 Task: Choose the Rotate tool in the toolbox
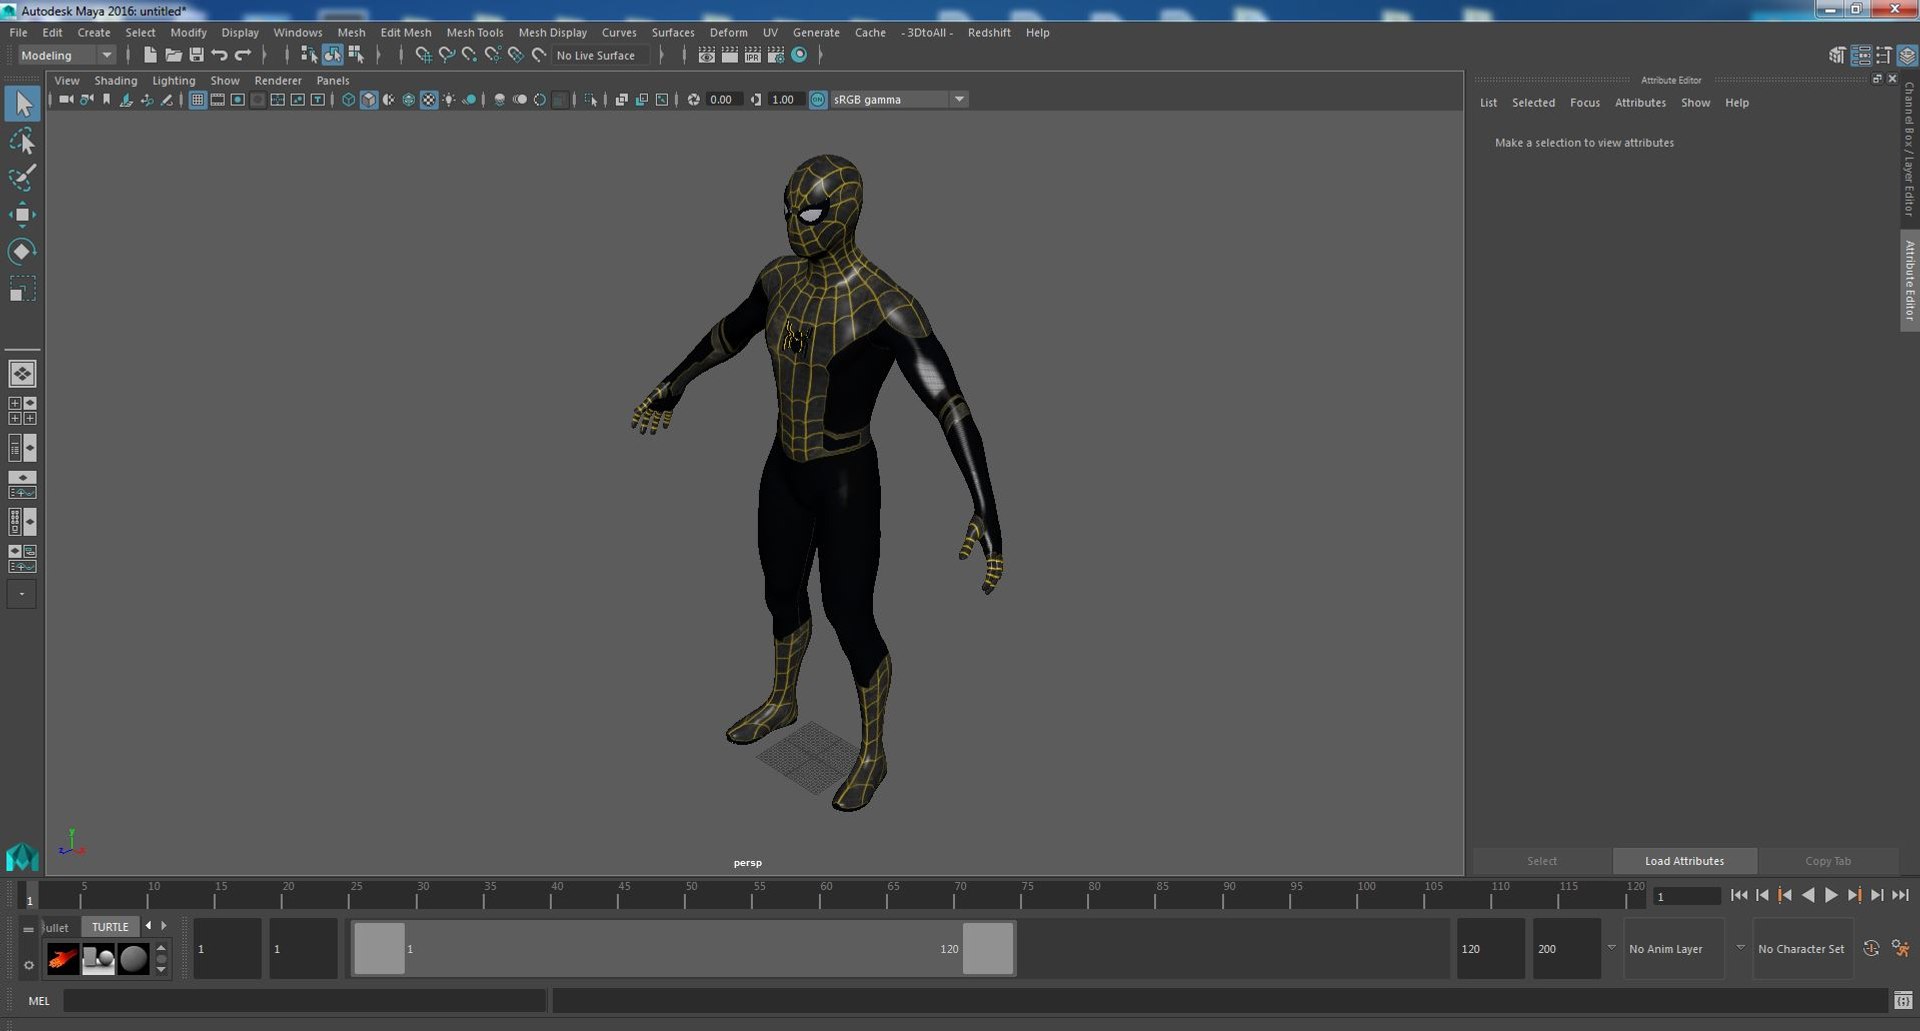tap(22, 251)
